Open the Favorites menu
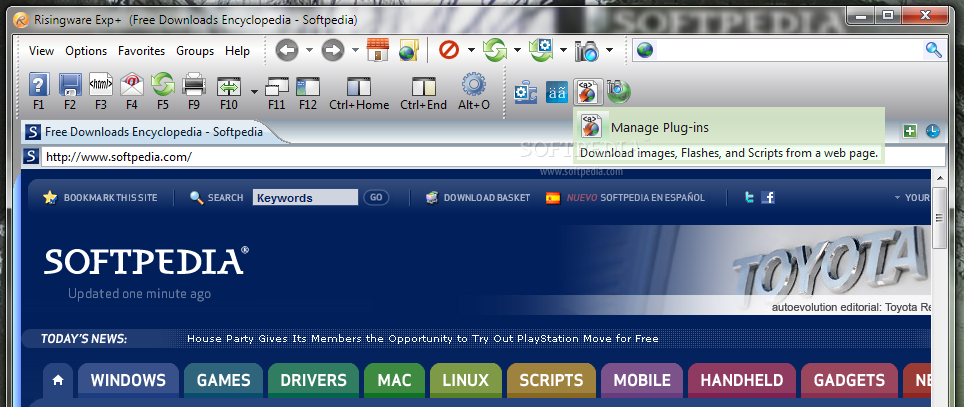 point(141,51)
